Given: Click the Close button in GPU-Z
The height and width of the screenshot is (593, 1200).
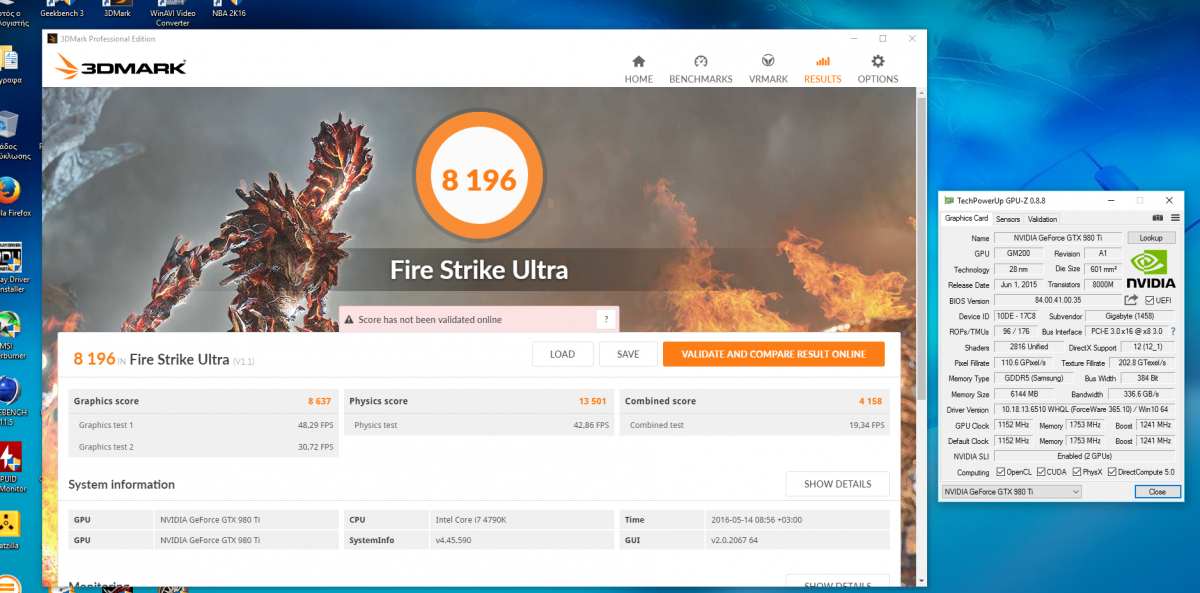Looking at the screenshot, I should coord(1157,492).
